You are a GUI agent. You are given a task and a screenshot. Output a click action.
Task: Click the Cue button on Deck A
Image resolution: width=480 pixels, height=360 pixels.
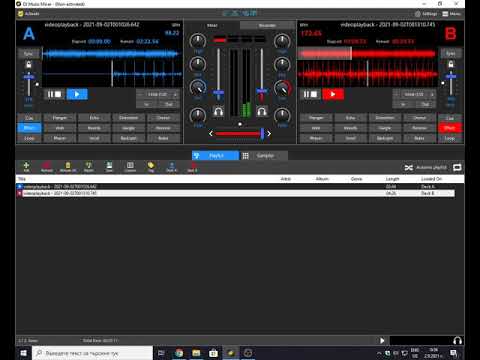point(29,118)
